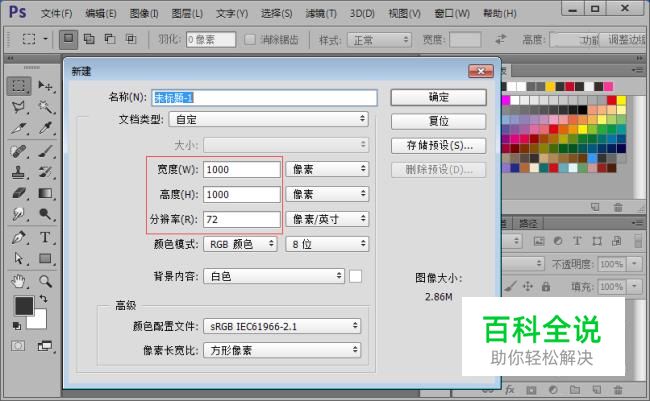Choose Intersect with Selection mode

click(131, 39)
